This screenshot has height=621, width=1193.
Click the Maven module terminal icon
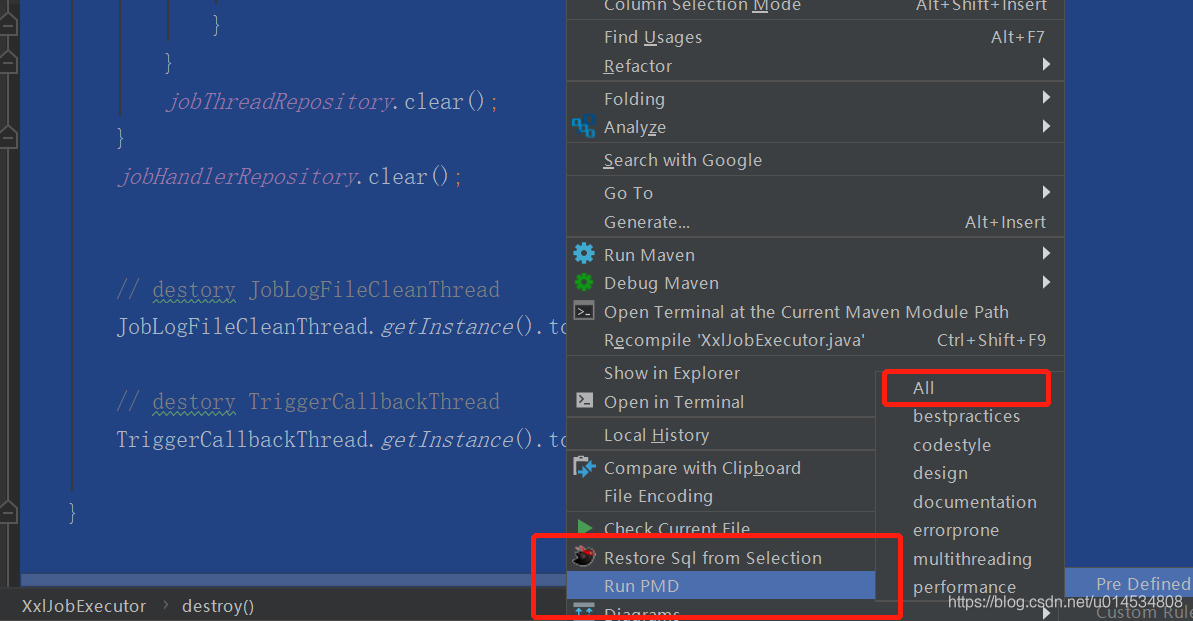584,311
